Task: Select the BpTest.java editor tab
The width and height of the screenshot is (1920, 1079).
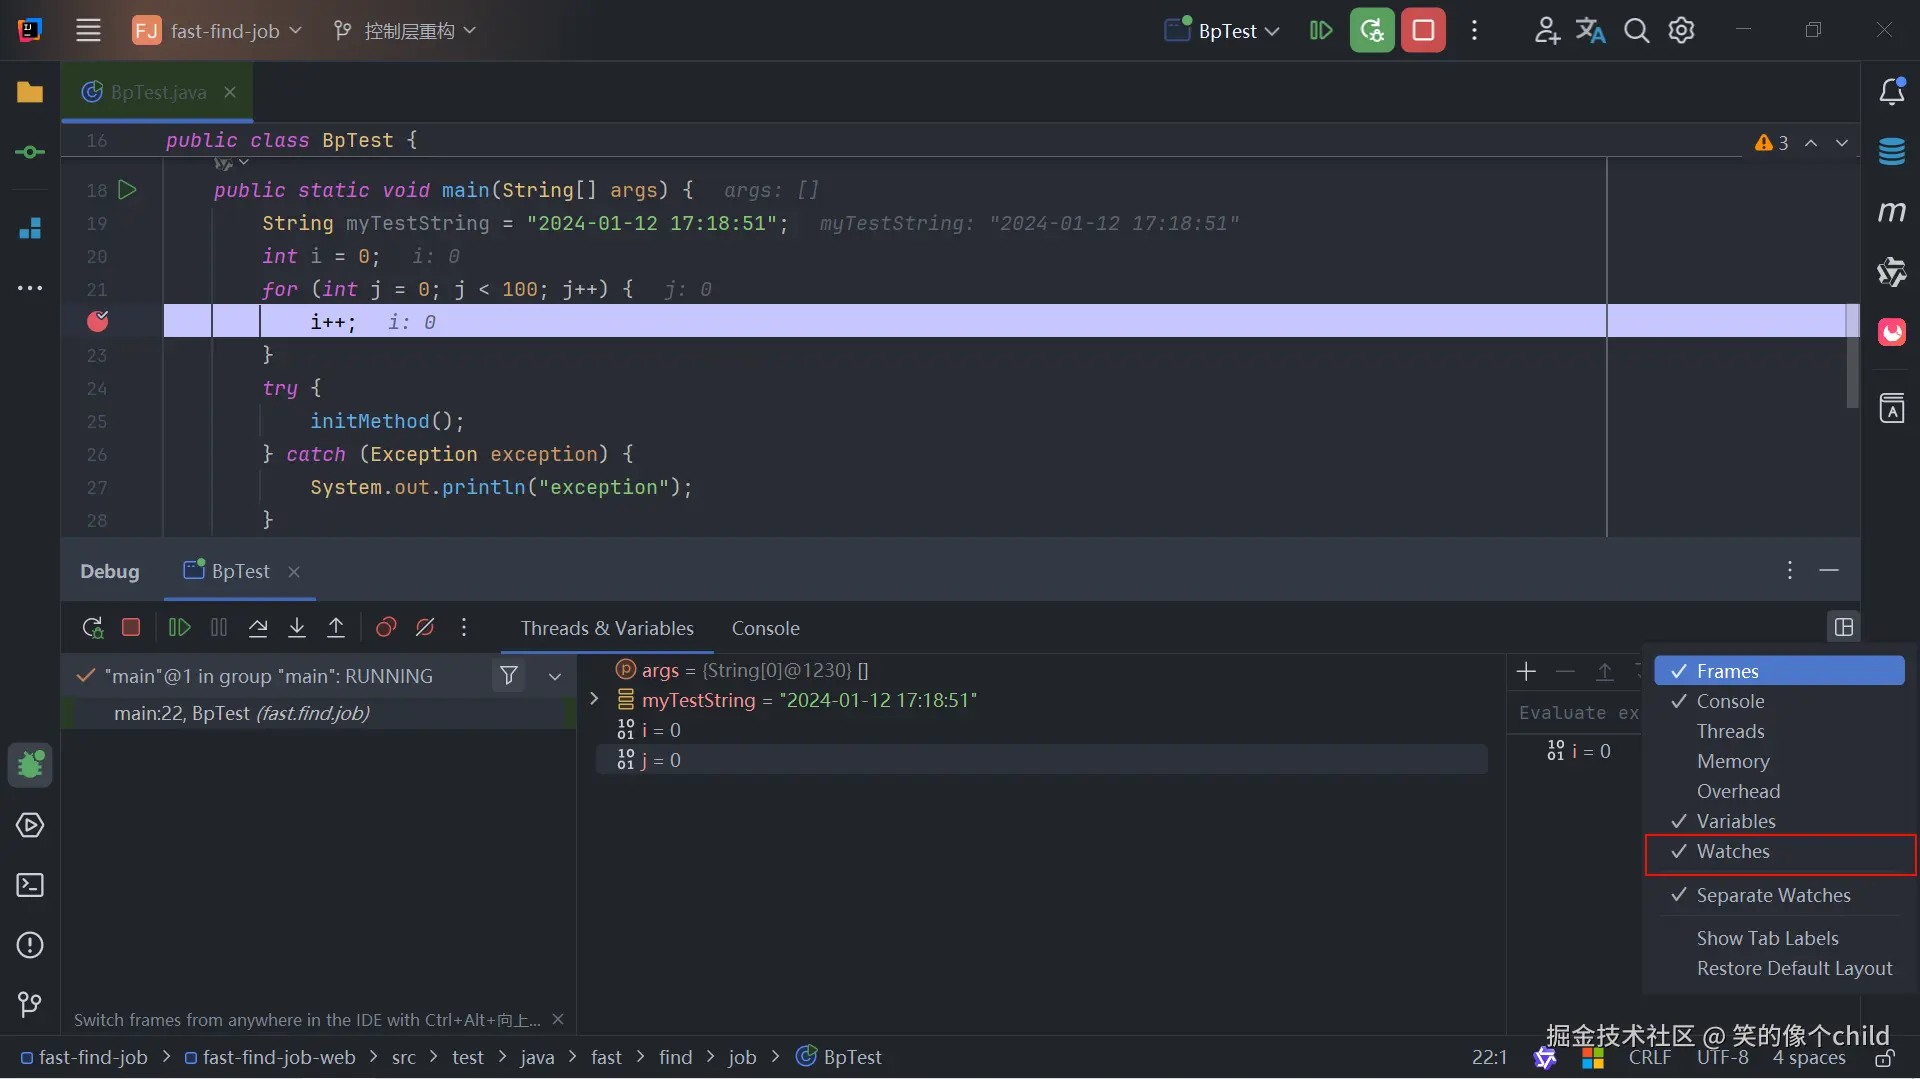Action: (158, 92)
